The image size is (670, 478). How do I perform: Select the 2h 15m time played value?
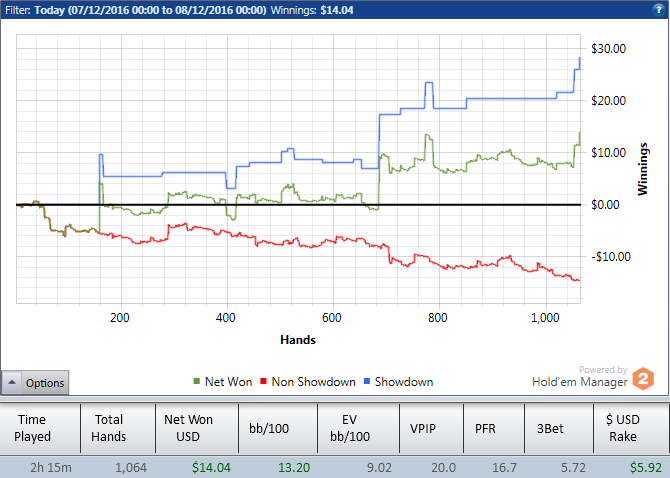click(x=51, y=468)
